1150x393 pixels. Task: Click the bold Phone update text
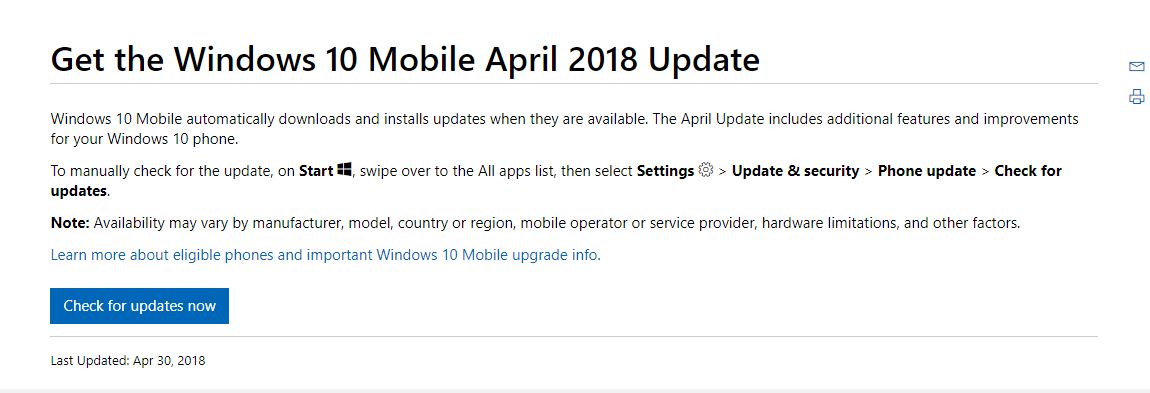point(926,171)
